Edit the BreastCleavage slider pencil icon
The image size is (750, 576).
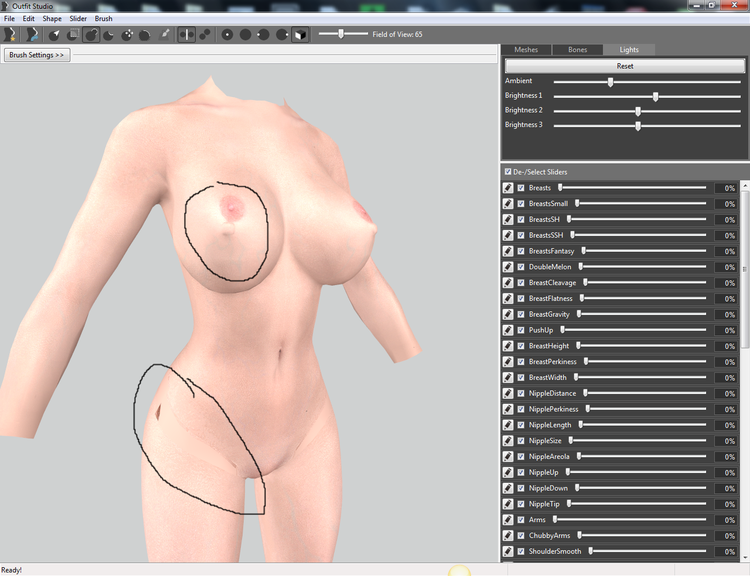pyautogui.click(x=508, y=283)
